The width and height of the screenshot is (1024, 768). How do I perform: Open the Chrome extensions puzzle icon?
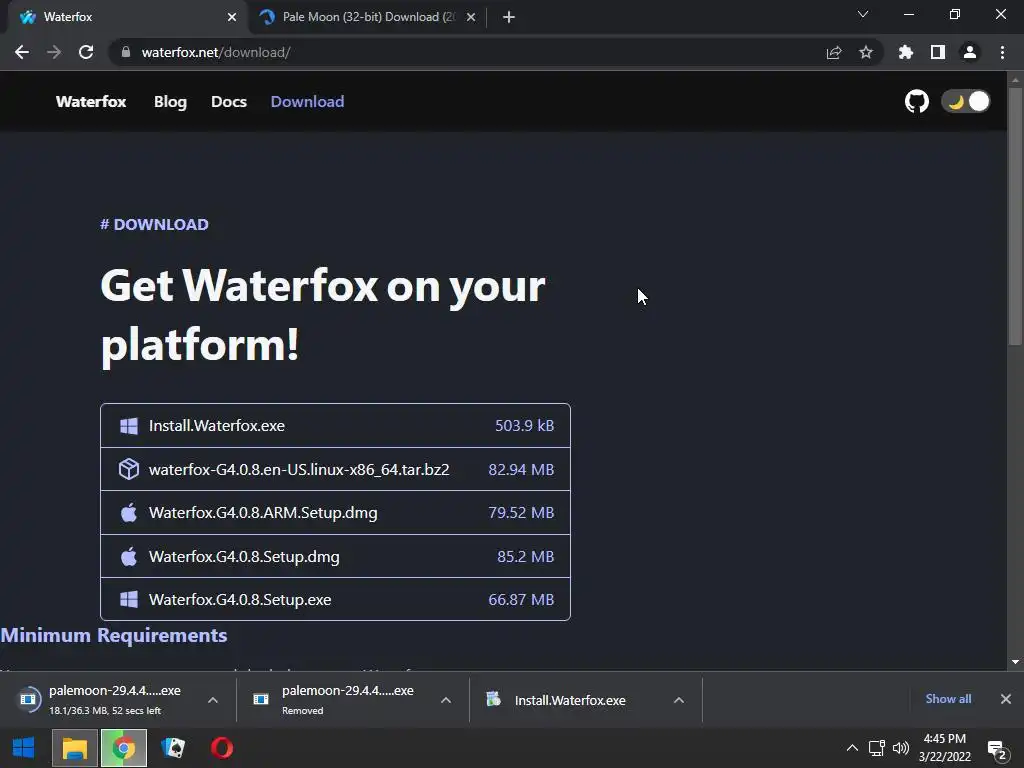906,52
